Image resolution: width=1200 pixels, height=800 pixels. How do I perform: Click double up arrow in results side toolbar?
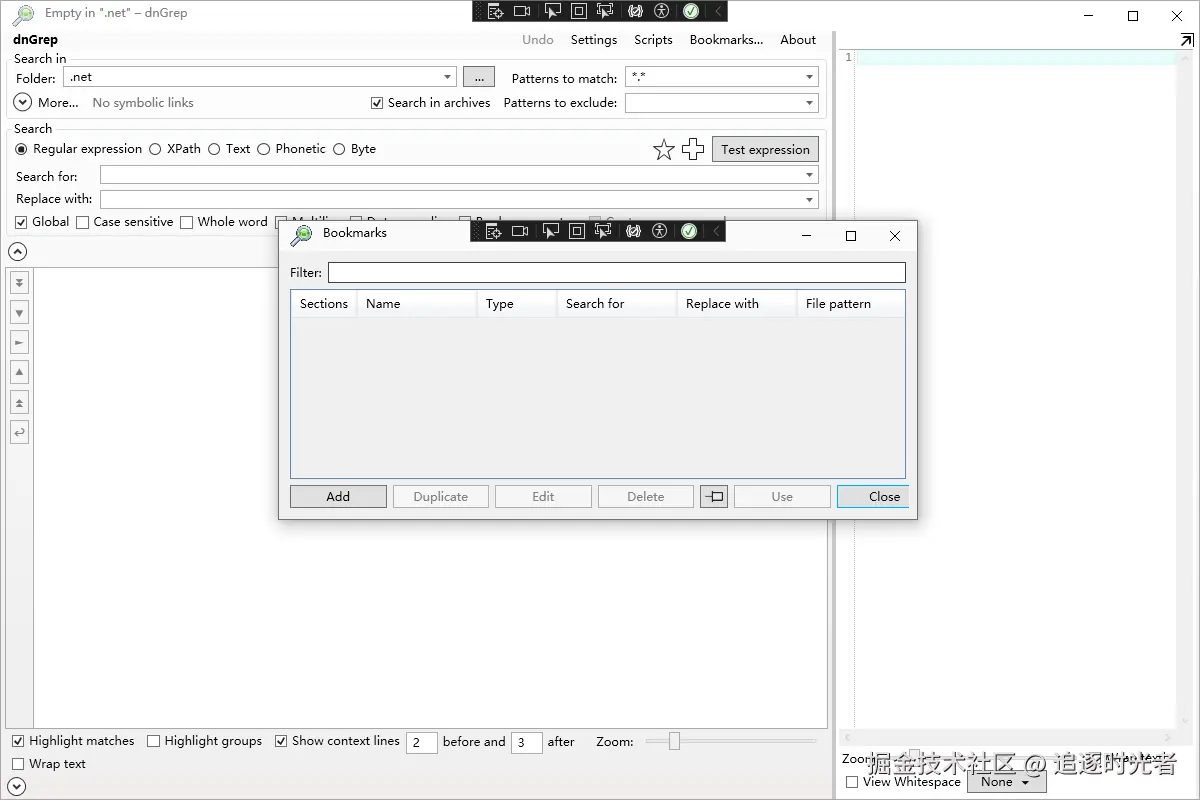[19, 403]
